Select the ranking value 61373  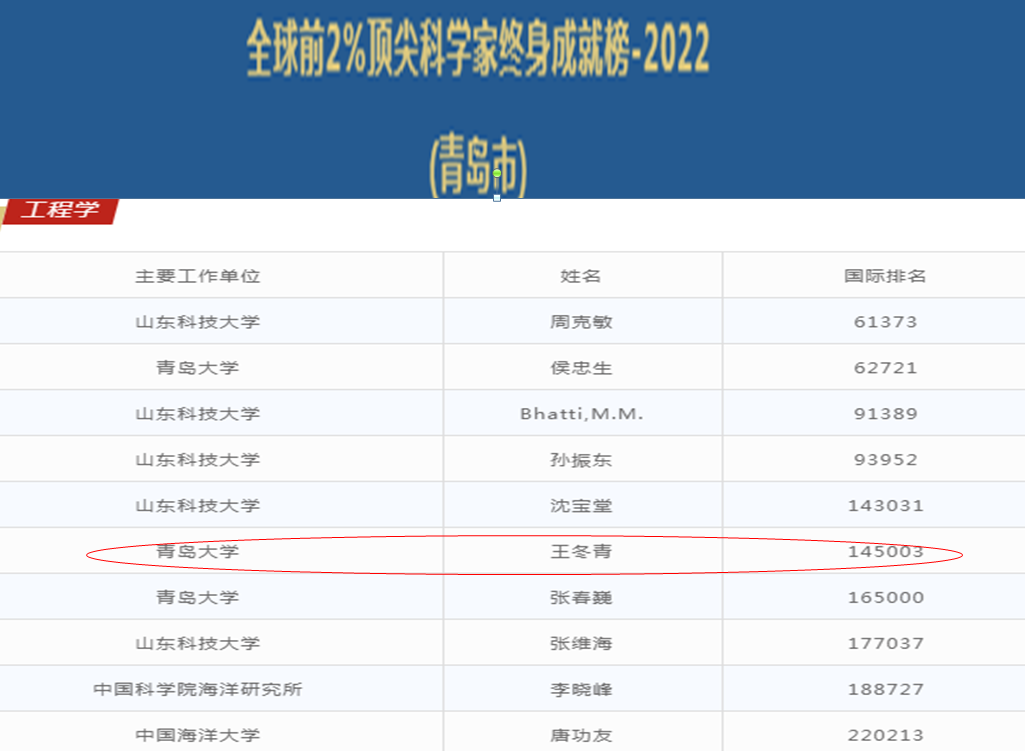point(885,322)
